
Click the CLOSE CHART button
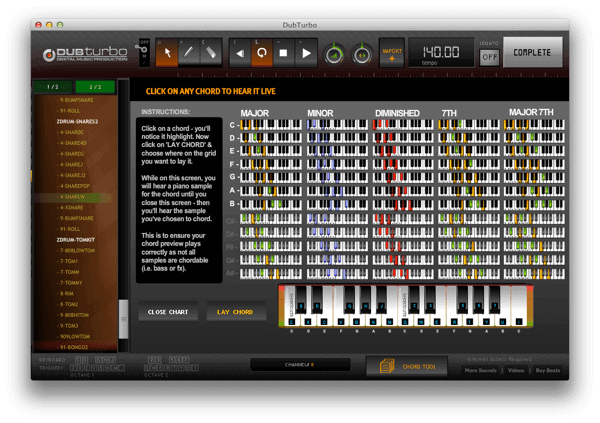coord(168,312)
